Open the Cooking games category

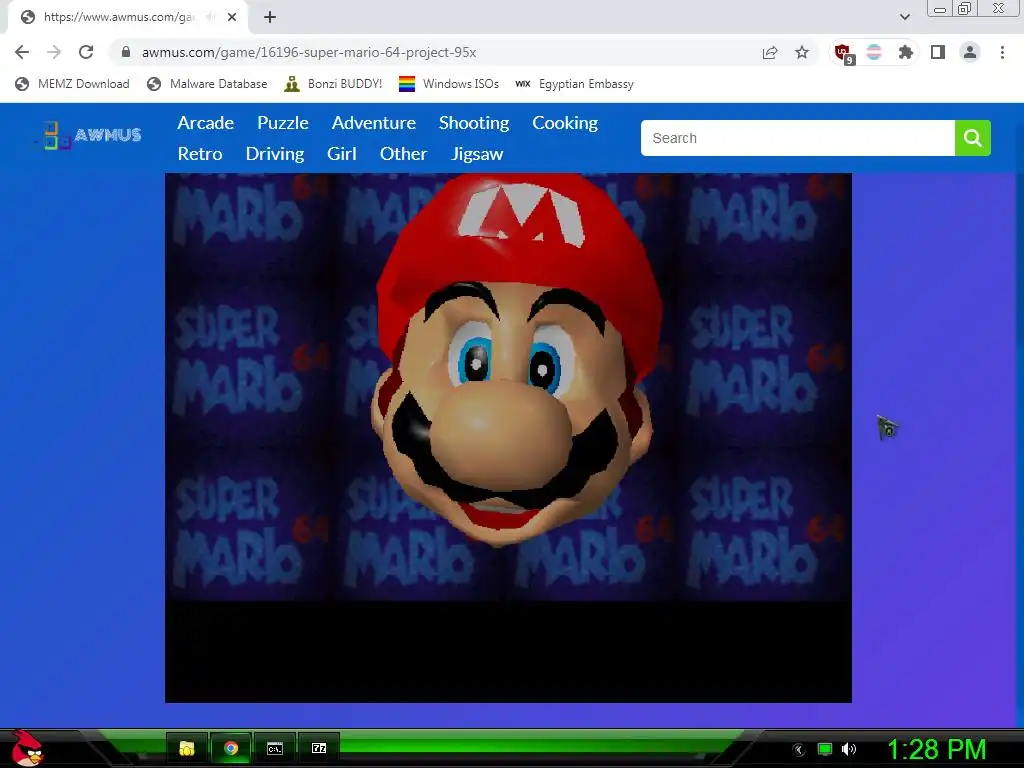(x=565, y=123)
